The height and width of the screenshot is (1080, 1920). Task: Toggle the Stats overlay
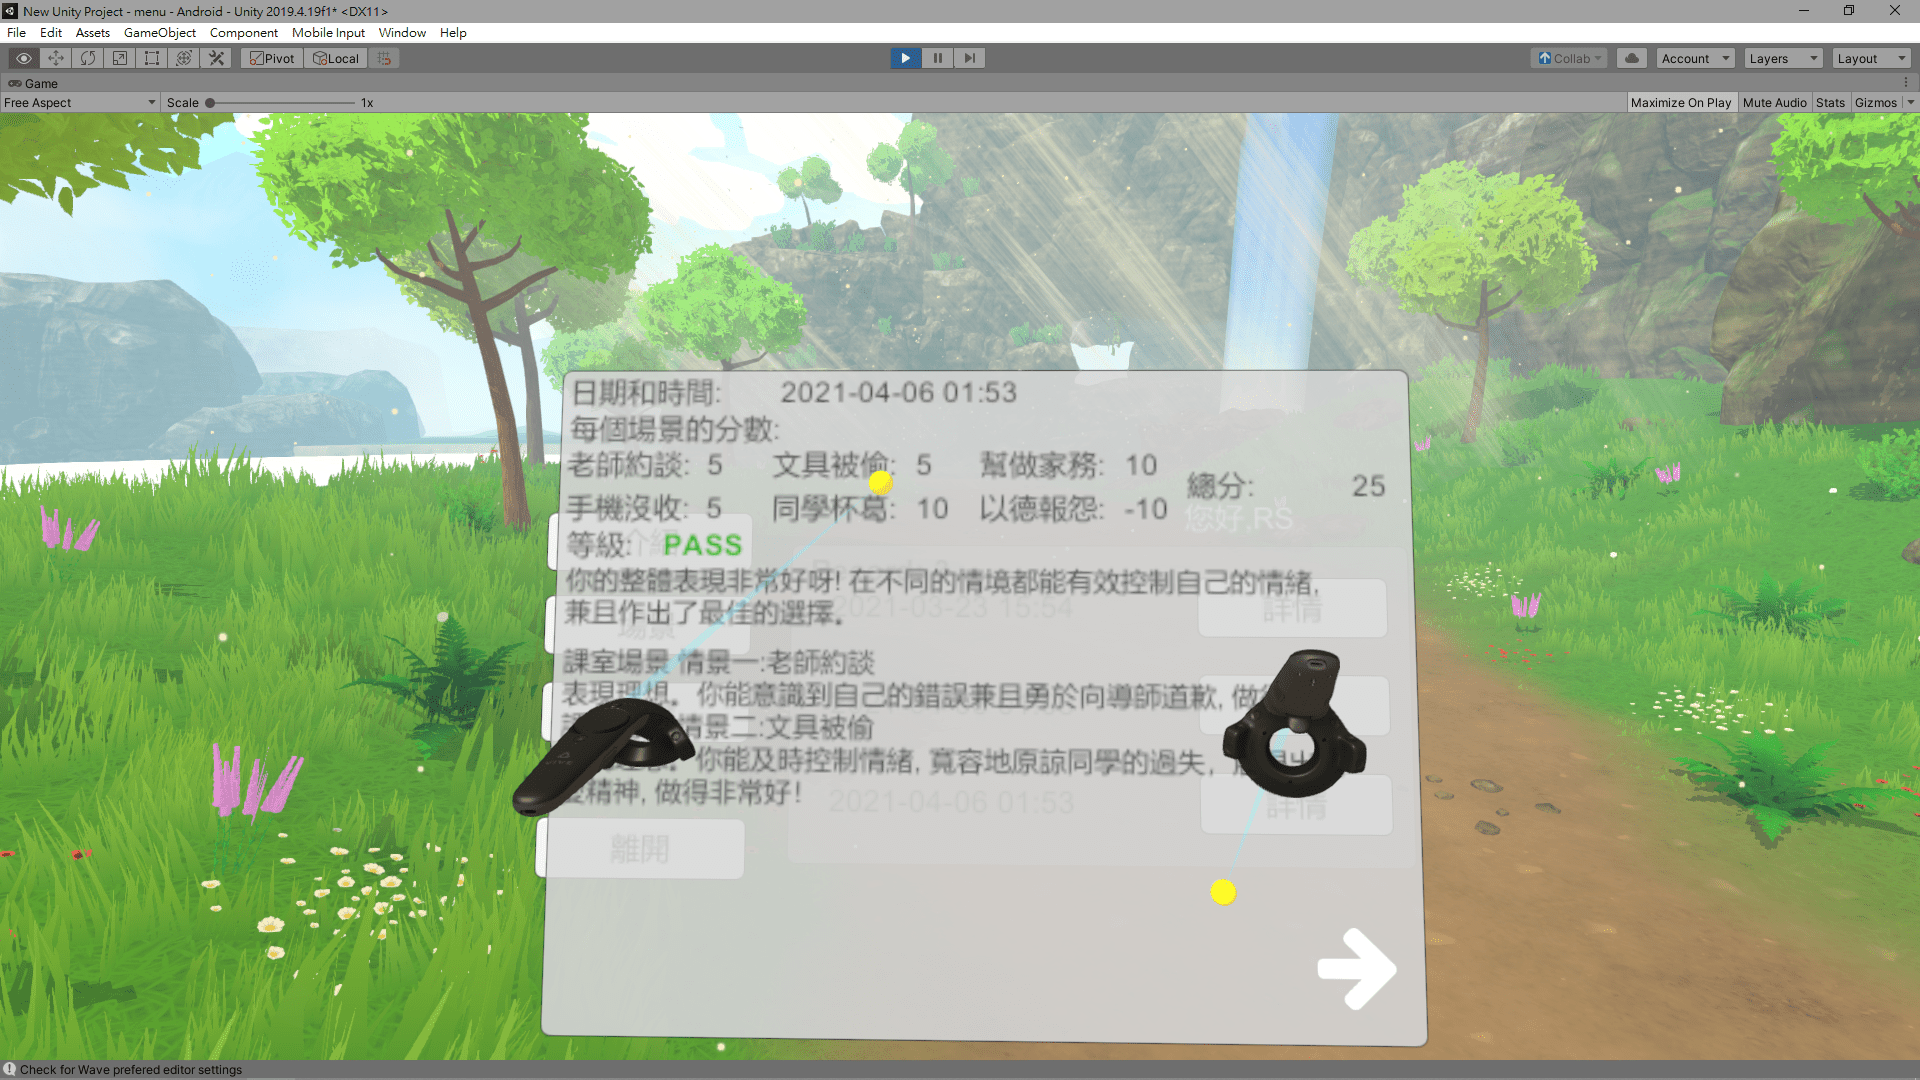[1830, 102]
